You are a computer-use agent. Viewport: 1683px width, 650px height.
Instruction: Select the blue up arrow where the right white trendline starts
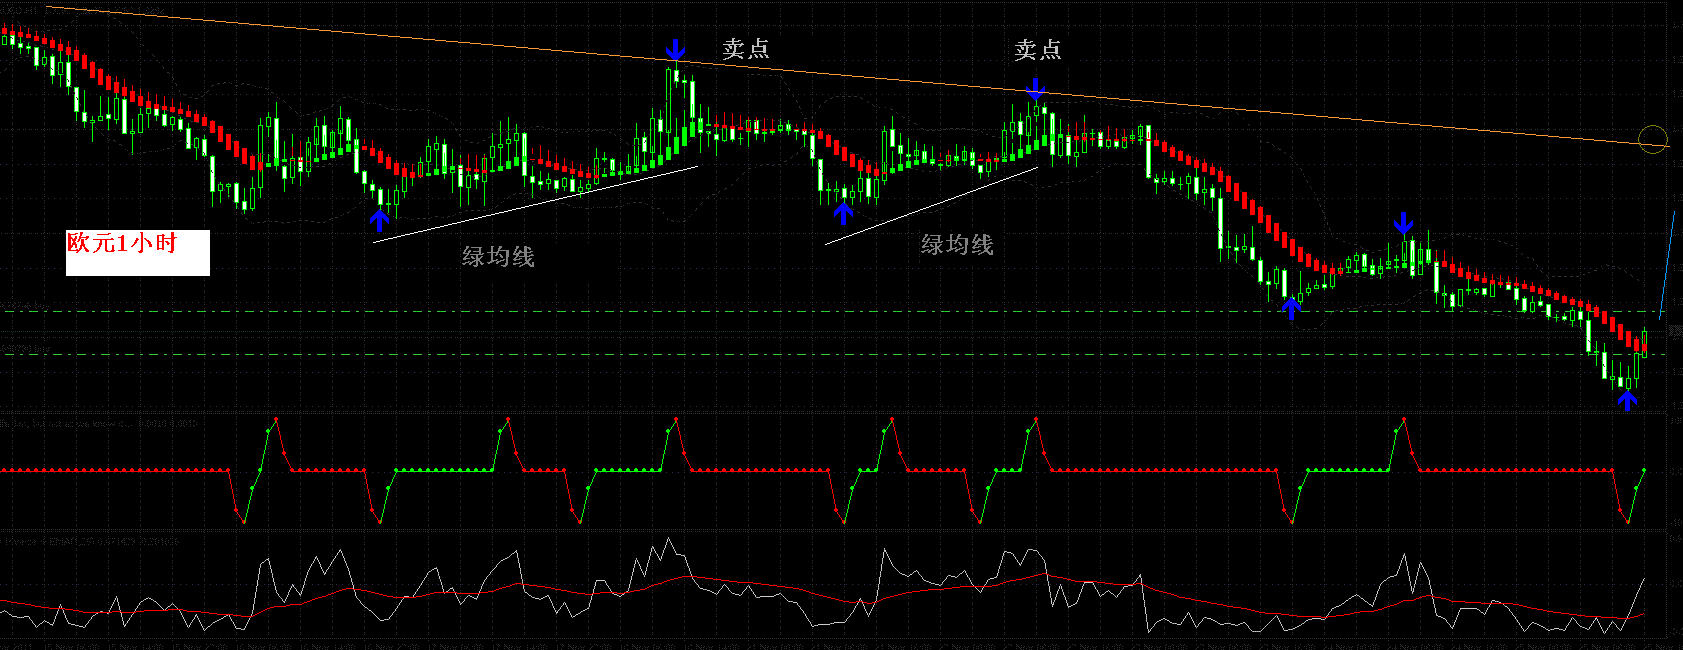[844, 214]
